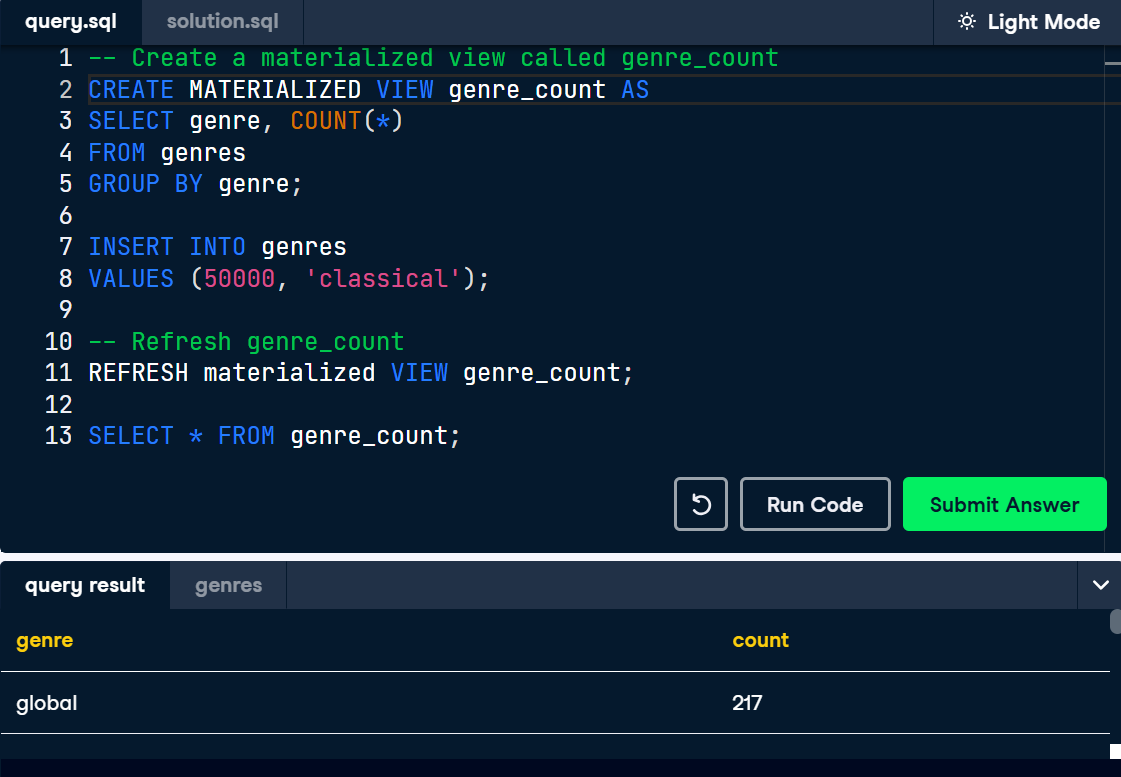Toggle Light Mode theme
Screen dimensions: 1121x777
(x=1028, y=22)
